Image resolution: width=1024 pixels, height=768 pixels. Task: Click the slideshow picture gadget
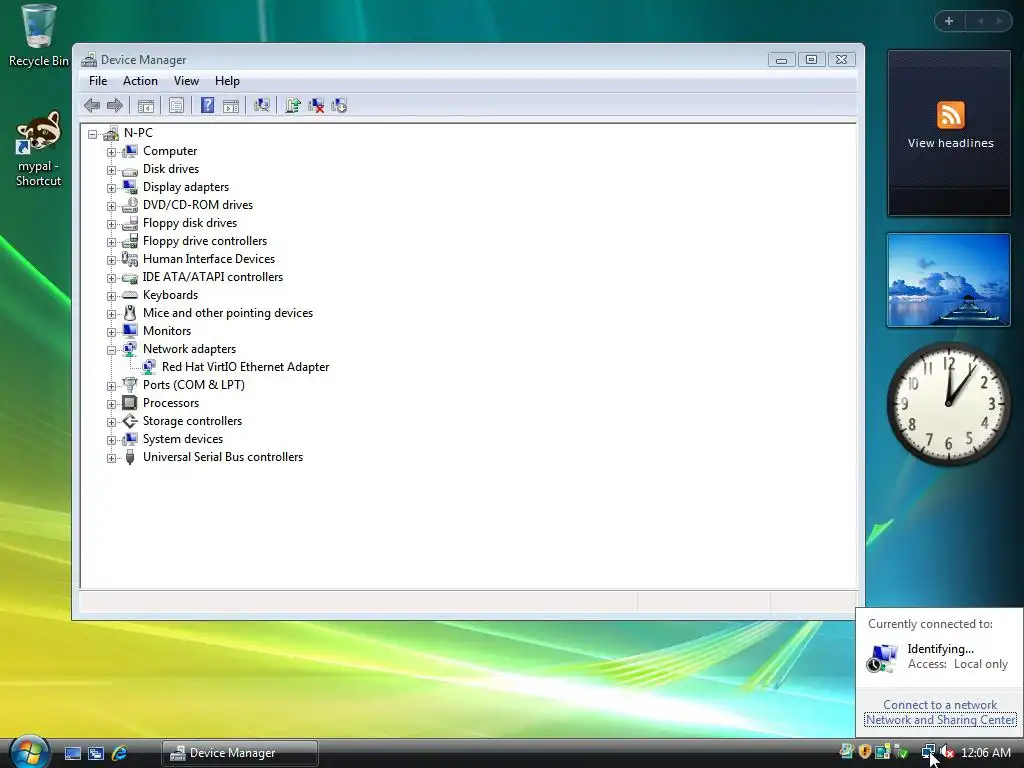pos(949,280)
